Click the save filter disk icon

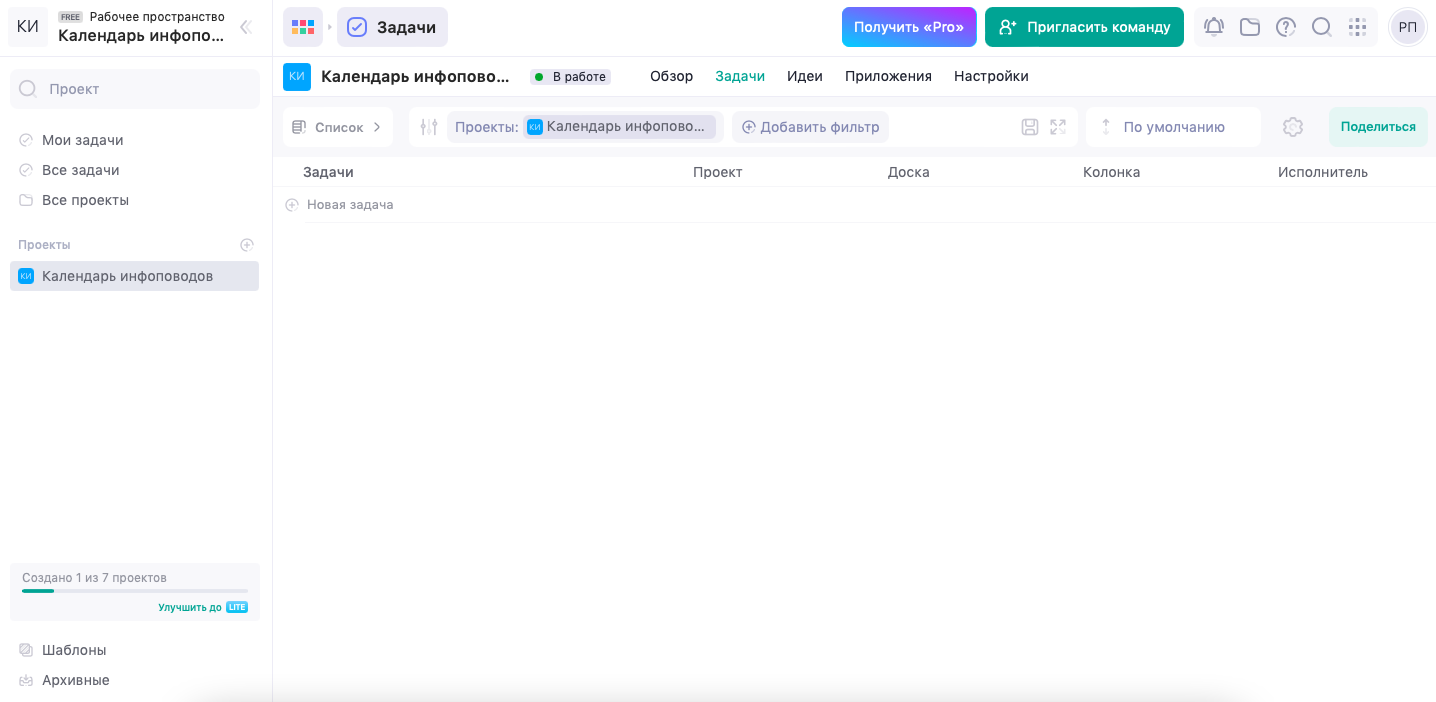(x=1030, y=127)
